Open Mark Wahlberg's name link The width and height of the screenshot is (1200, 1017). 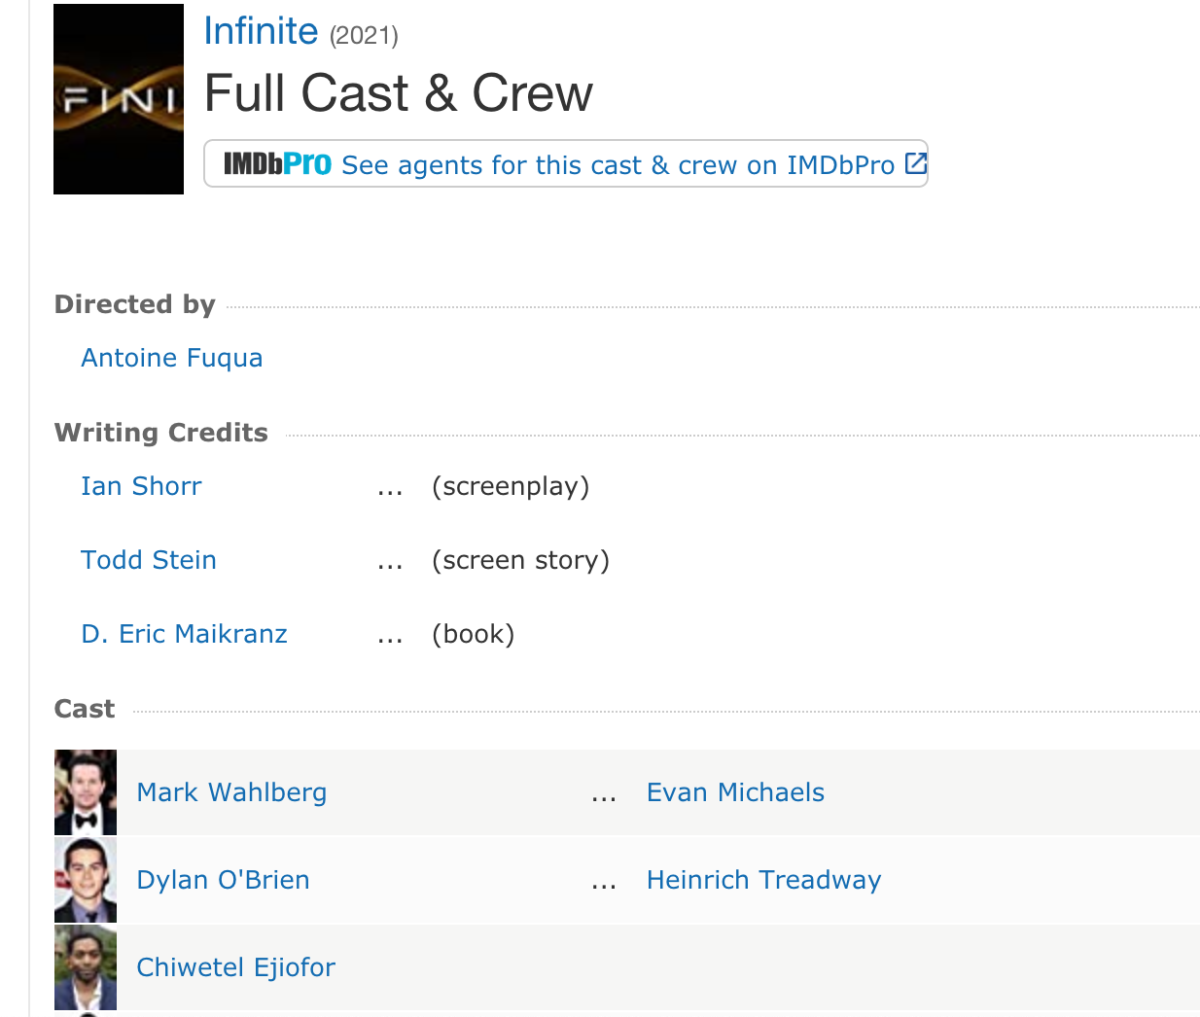point(231,792)
